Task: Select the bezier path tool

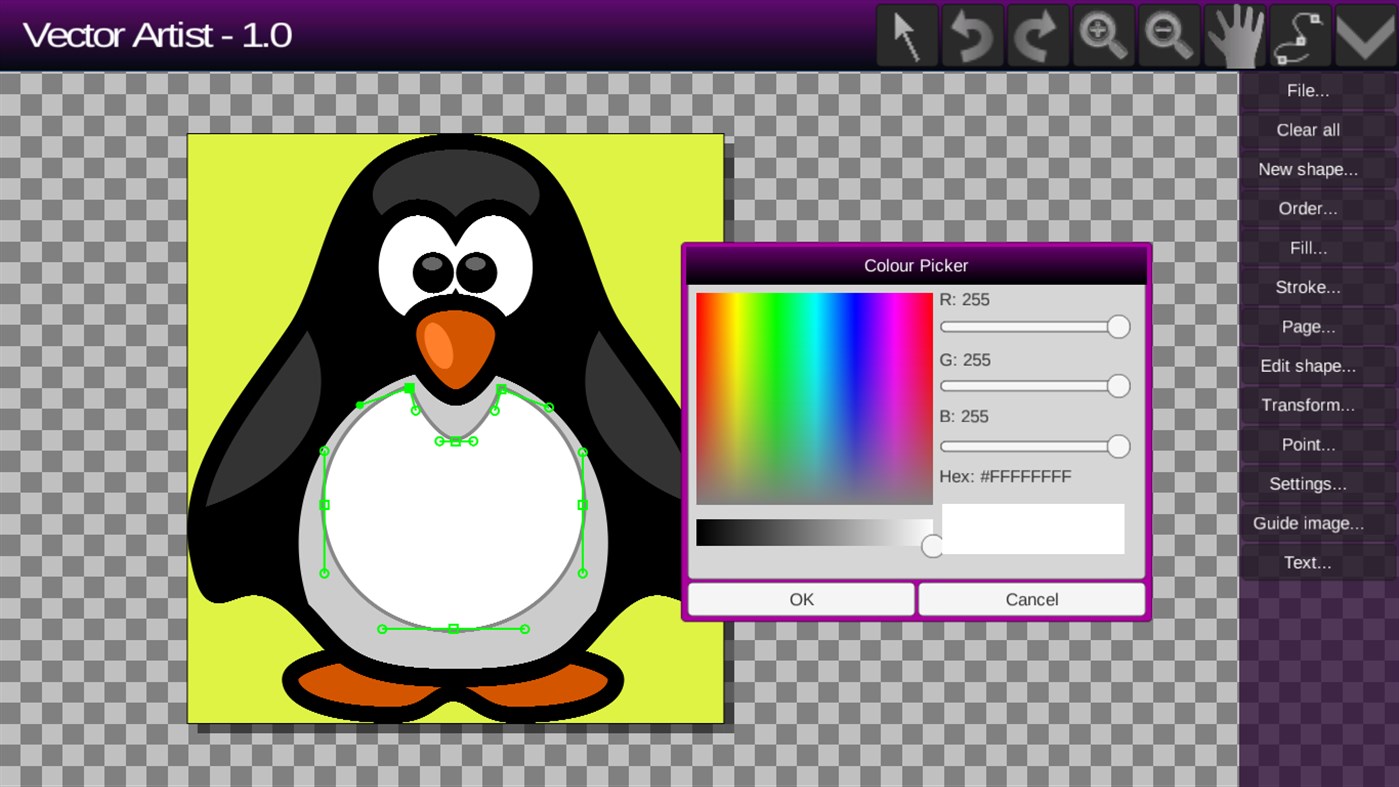Action: pyautogui.click(x=1299, y=34)
